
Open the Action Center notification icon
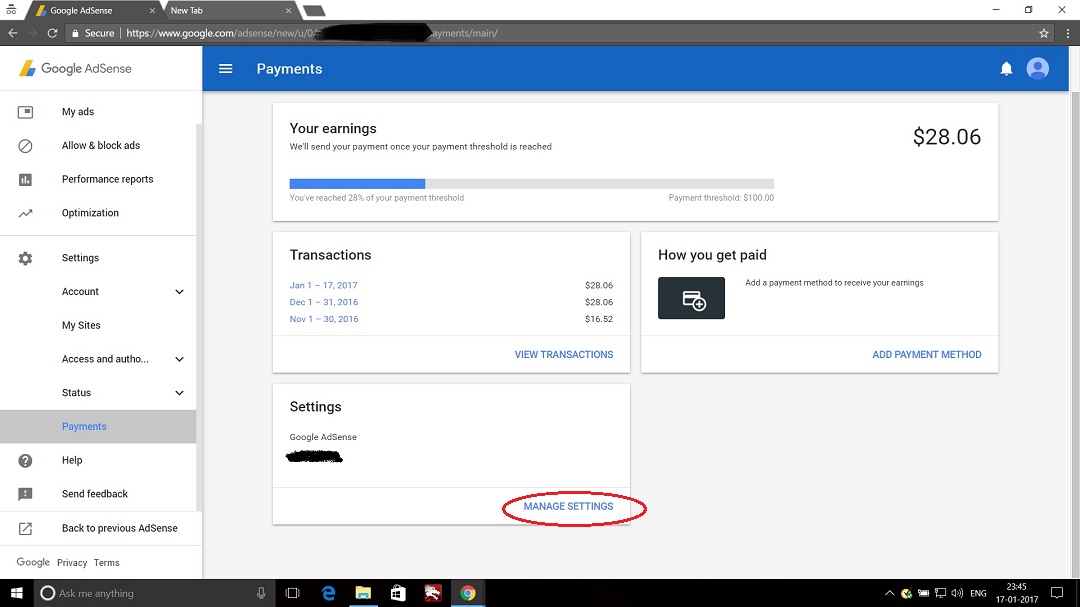coord(1057,593)
